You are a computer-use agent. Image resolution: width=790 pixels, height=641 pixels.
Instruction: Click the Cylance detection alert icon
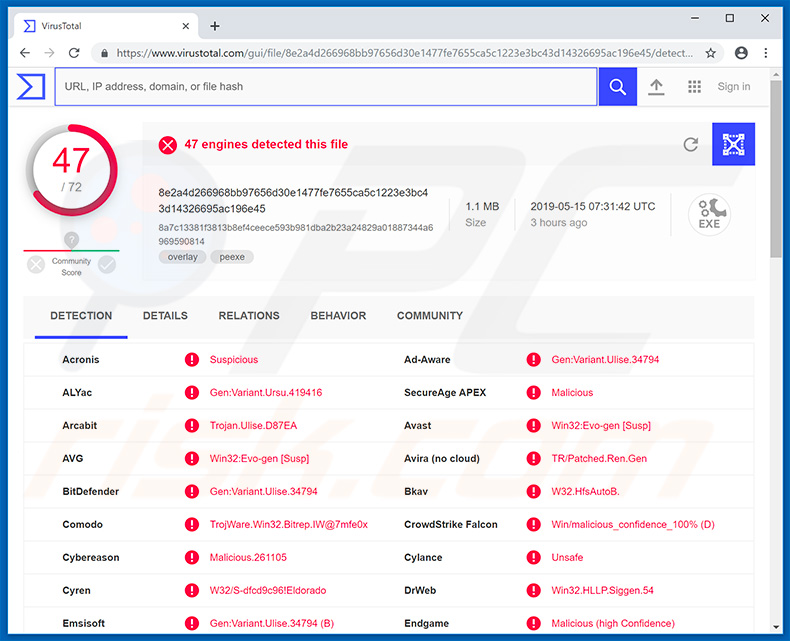point(533,557)
